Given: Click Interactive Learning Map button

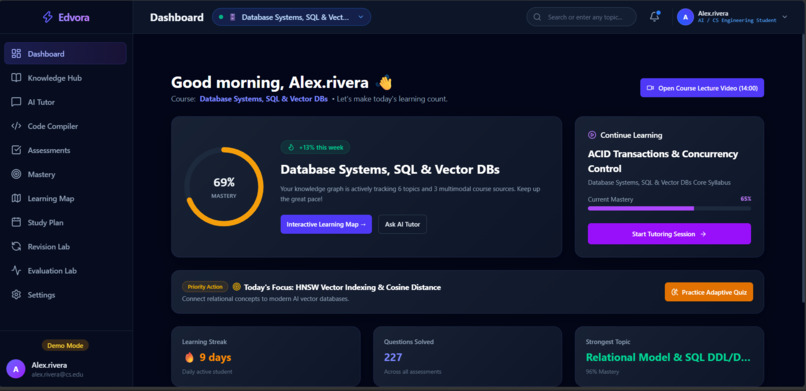Looking at the screenshot, I should [326, 224].
